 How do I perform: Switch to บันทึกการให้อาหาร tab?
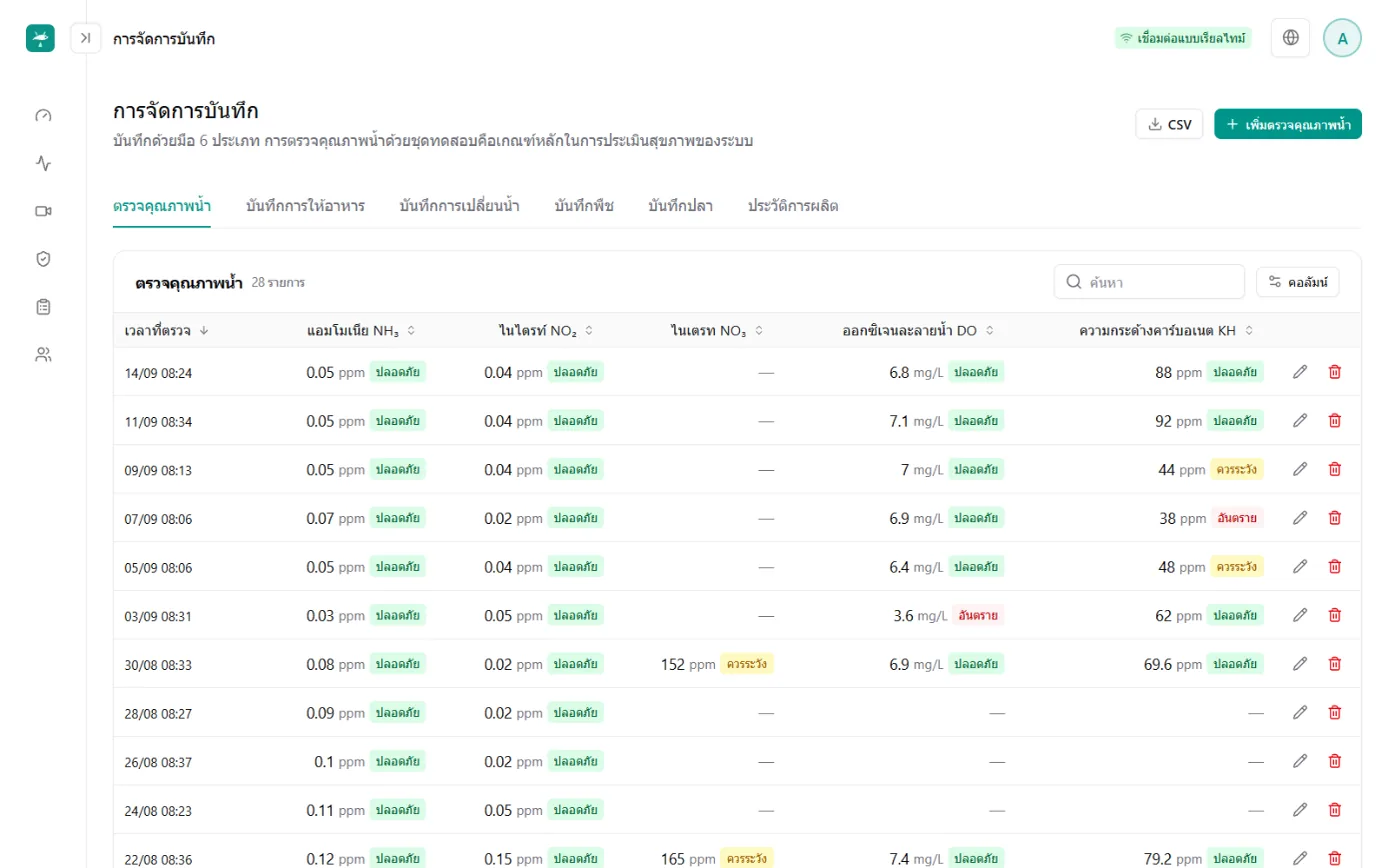click(x=305, y=207)
